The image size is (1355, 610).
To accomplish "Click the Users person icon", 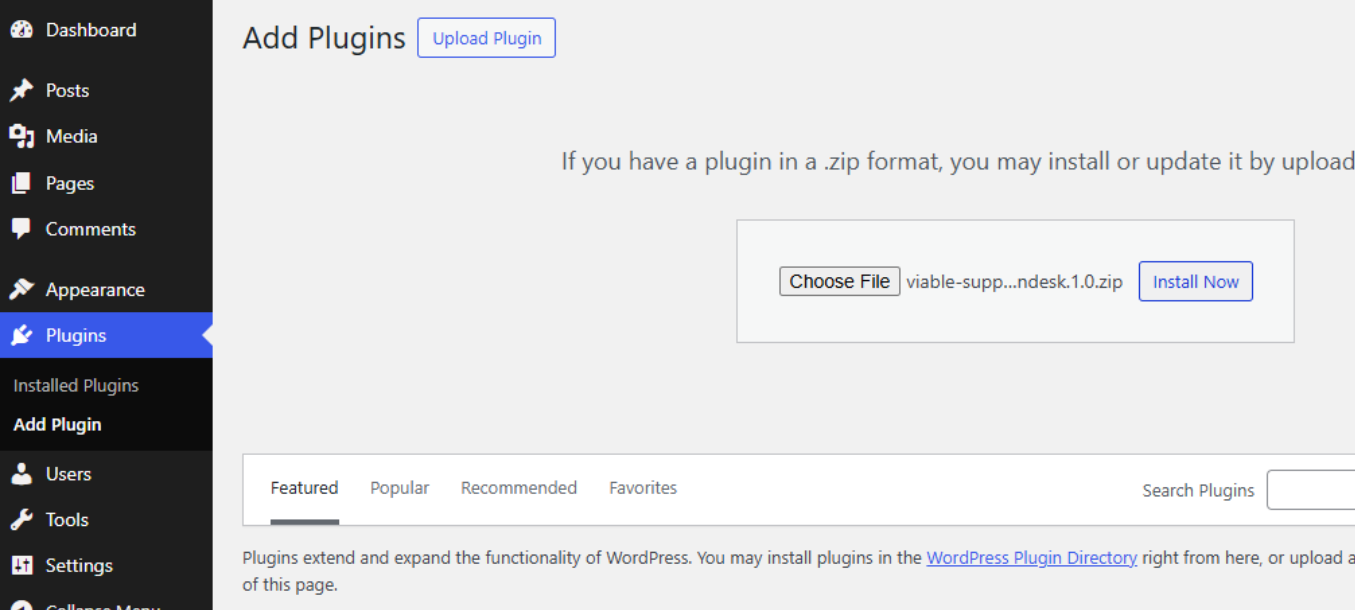I will [21, 474].
